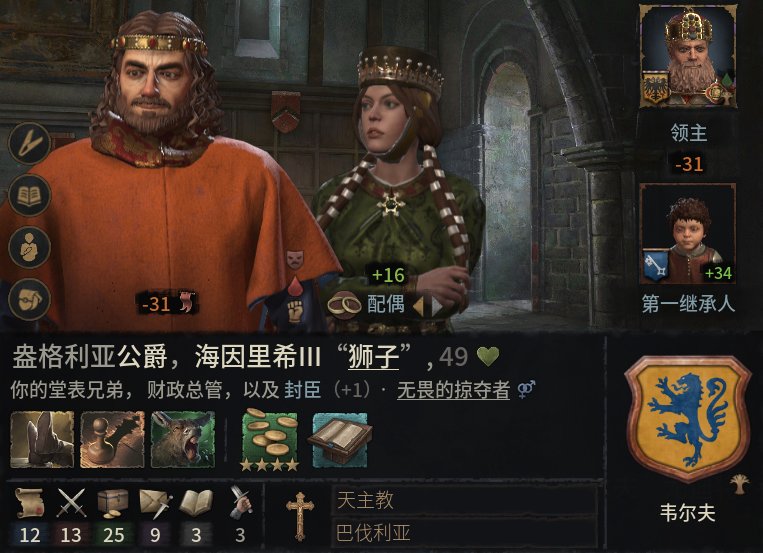The image size is (763, 553).
Task: Click the praying figure sidebar icon
Action: pos(29,247)
